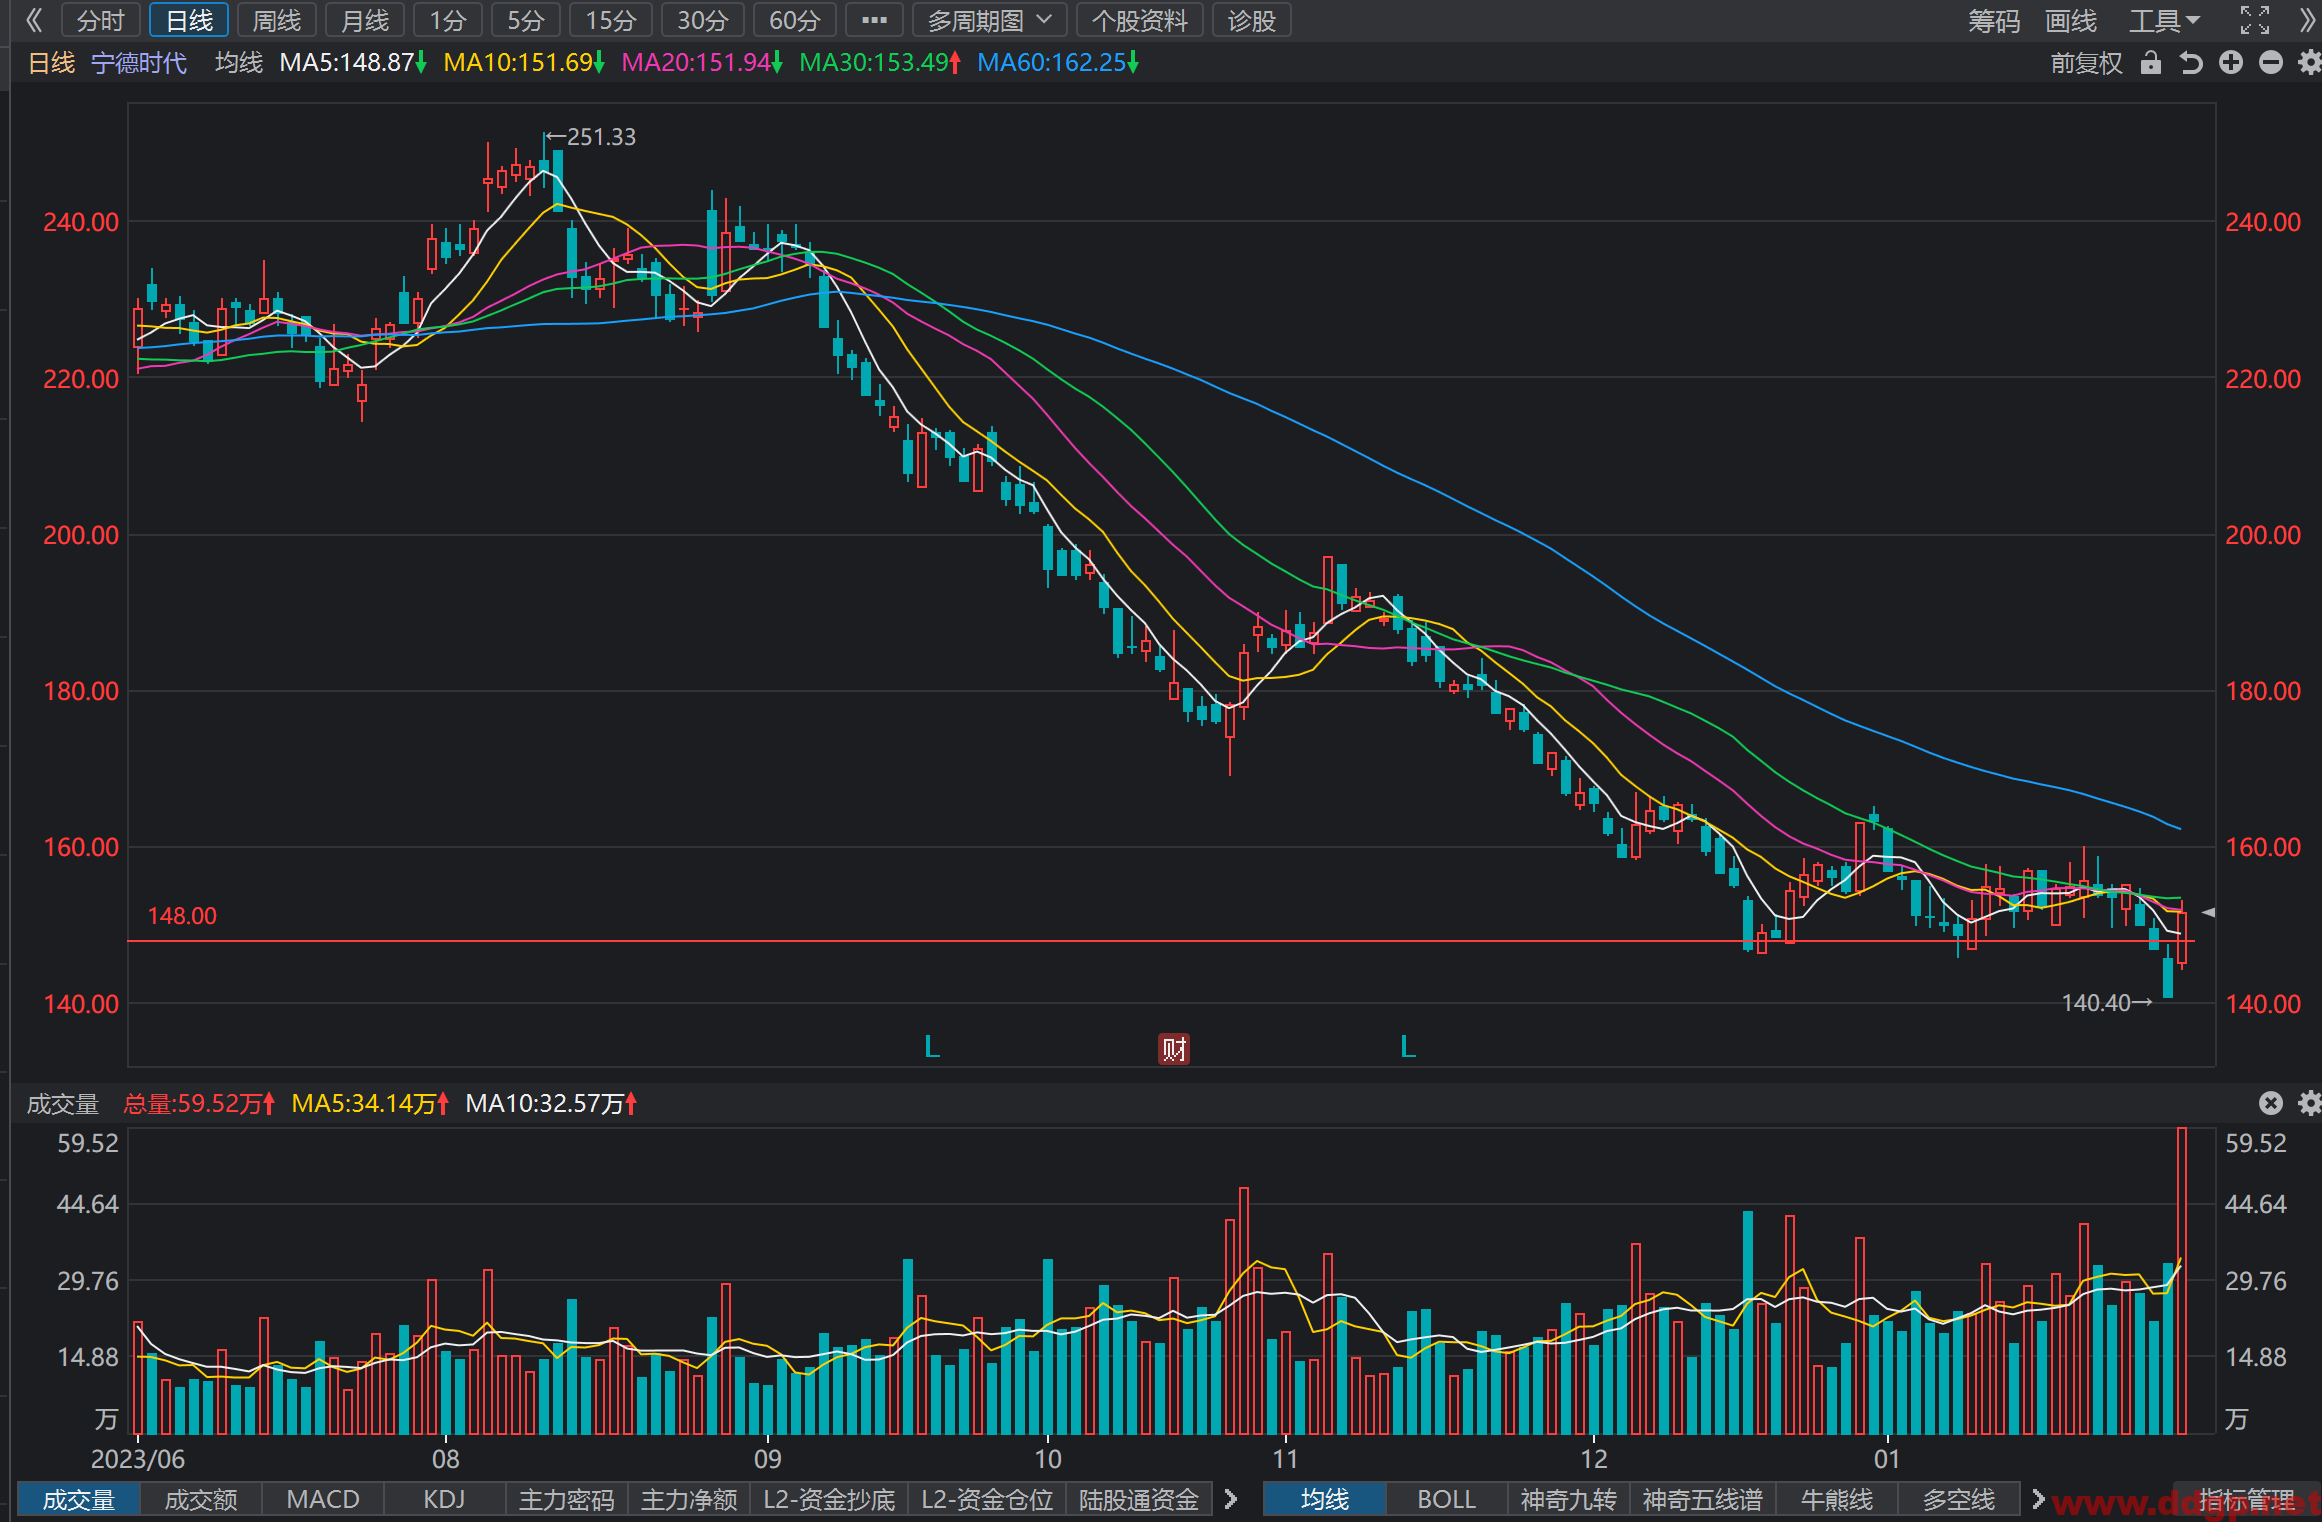Screen dimensions: 2322x1522
Task: Select 15分 period
Action: pyautogui.click(x=611, y=20)
